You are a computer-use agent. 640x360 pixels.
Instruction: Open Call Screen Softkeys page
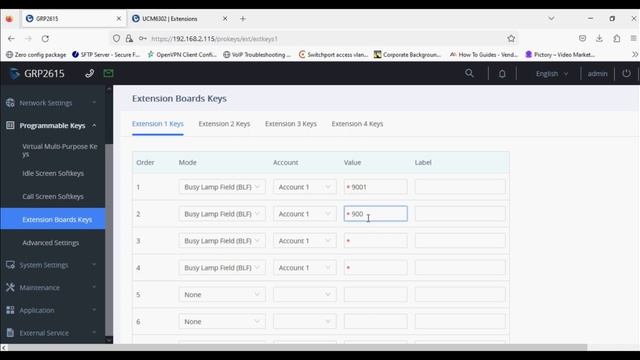[53, 196]
